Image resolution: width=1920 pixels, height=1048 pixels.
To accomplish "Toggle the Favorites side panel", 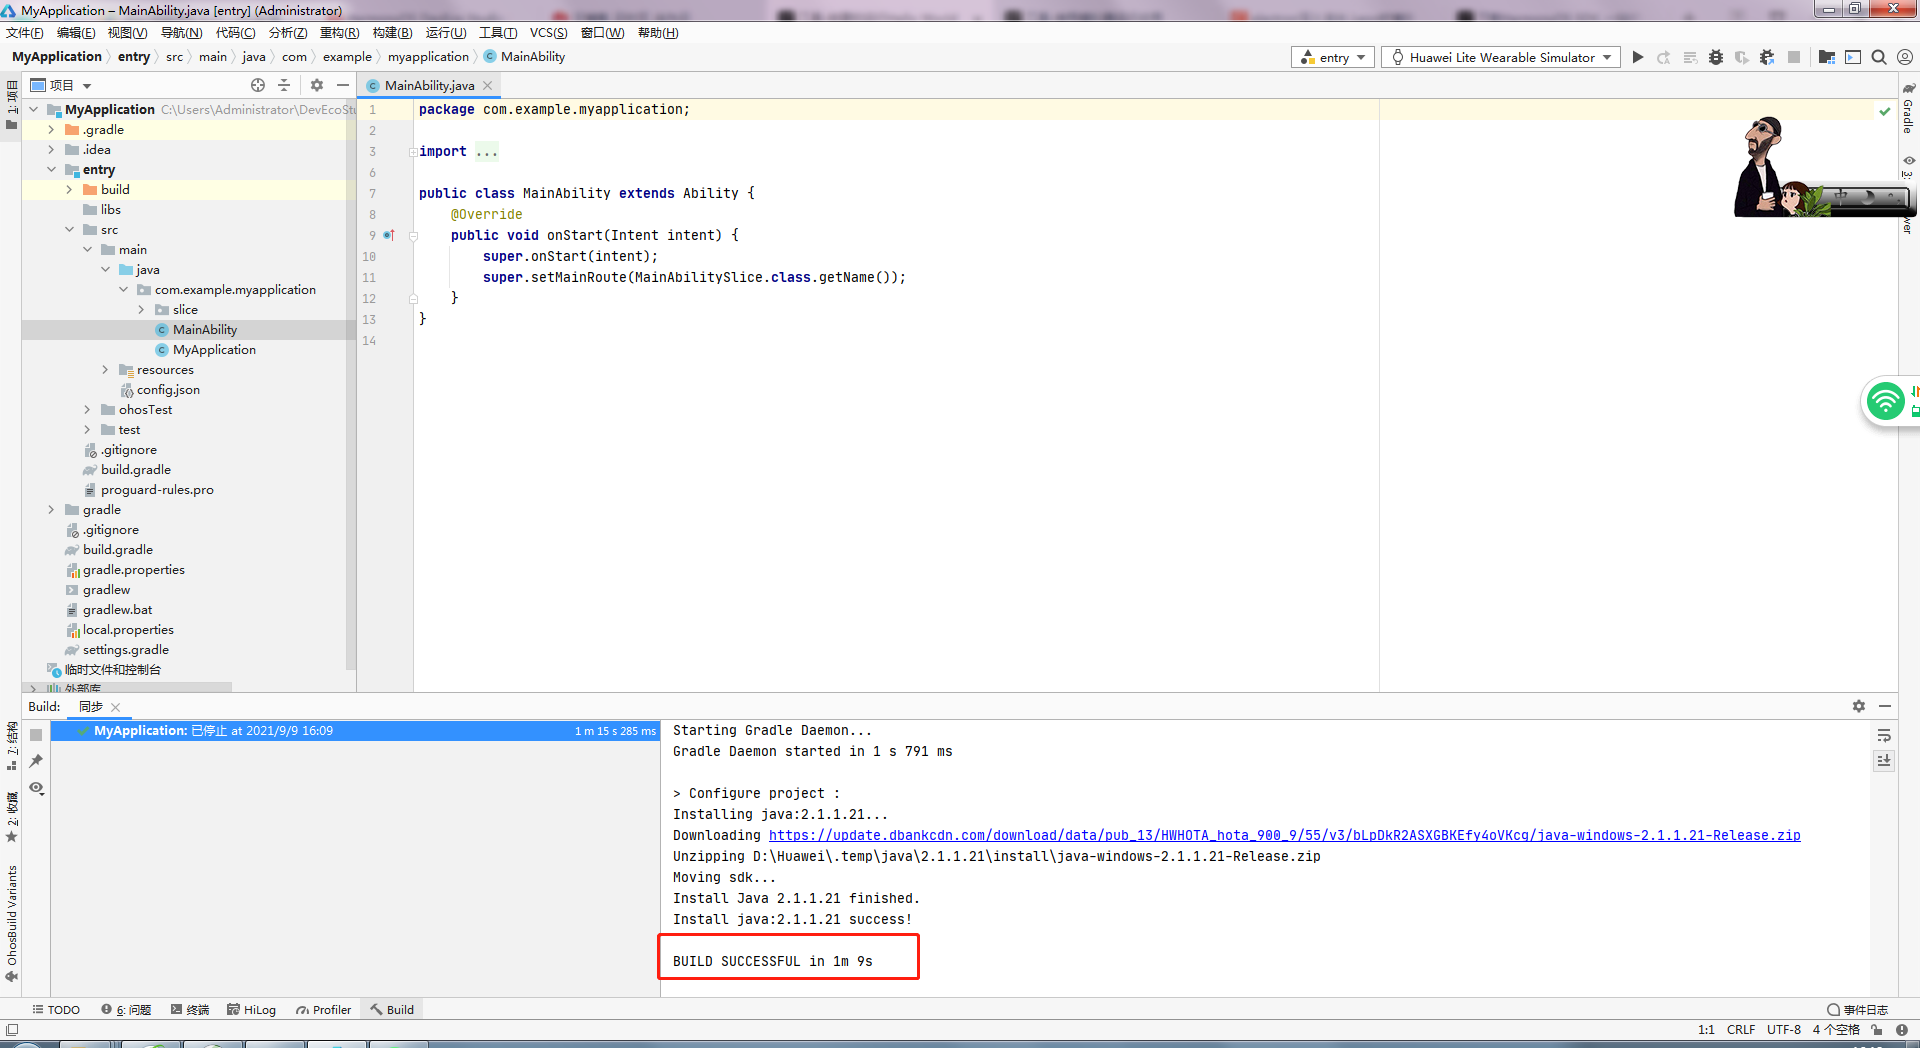I will (x=12, y=817).
